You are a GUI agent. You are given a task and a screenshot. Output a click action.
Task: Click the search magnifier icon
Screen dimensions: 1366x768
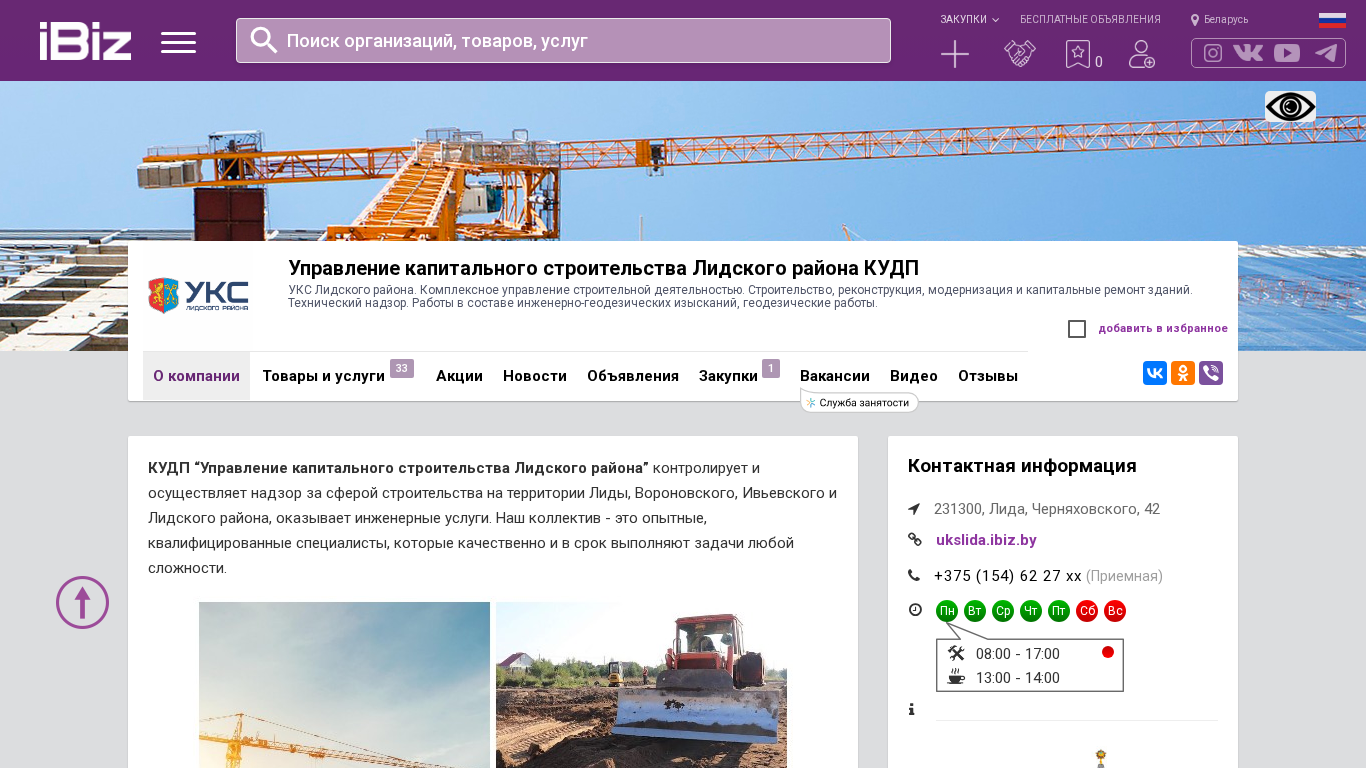click(x=264, y=40)
